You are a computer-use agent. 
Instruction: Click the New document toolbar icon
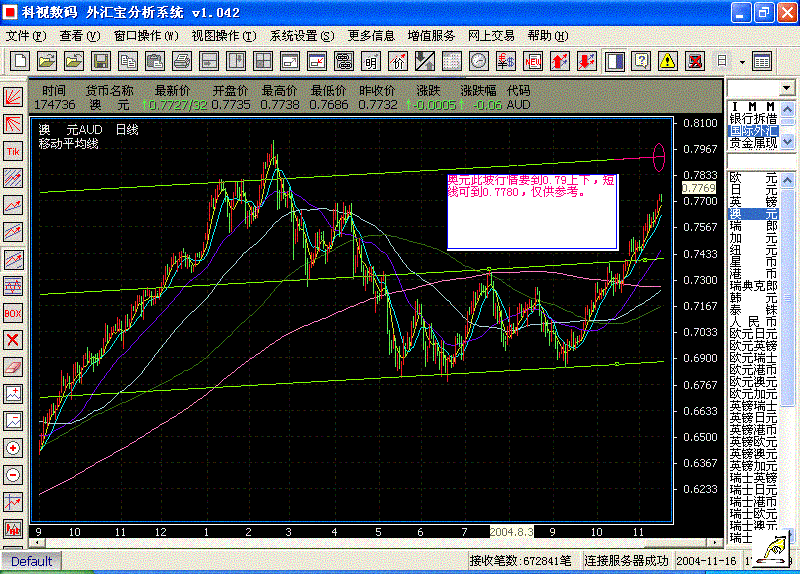click(x=20, y=61)
